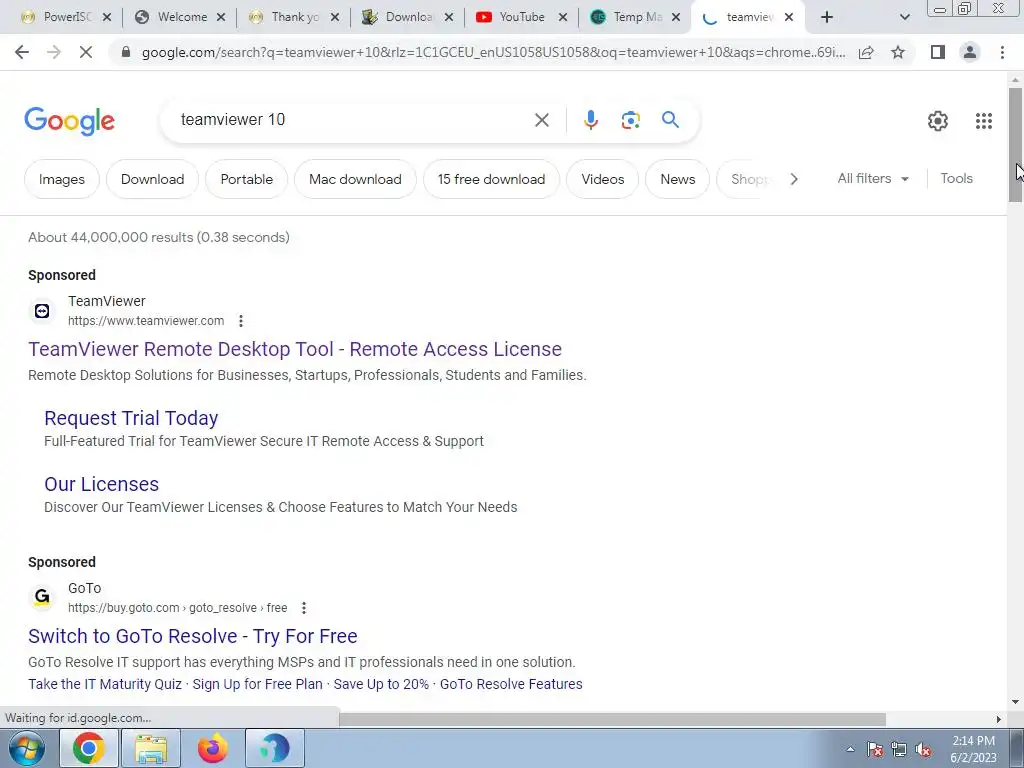Filter results by Images
This screenshot has height=768, width=1024.
point(61,179)
